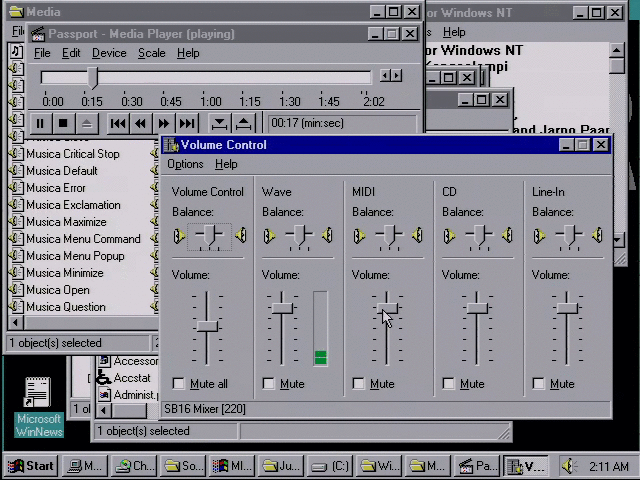The width and height of the screenshot is (640, 480).
Task: Select Musica Minimize sound file
Action: (65, 273)
